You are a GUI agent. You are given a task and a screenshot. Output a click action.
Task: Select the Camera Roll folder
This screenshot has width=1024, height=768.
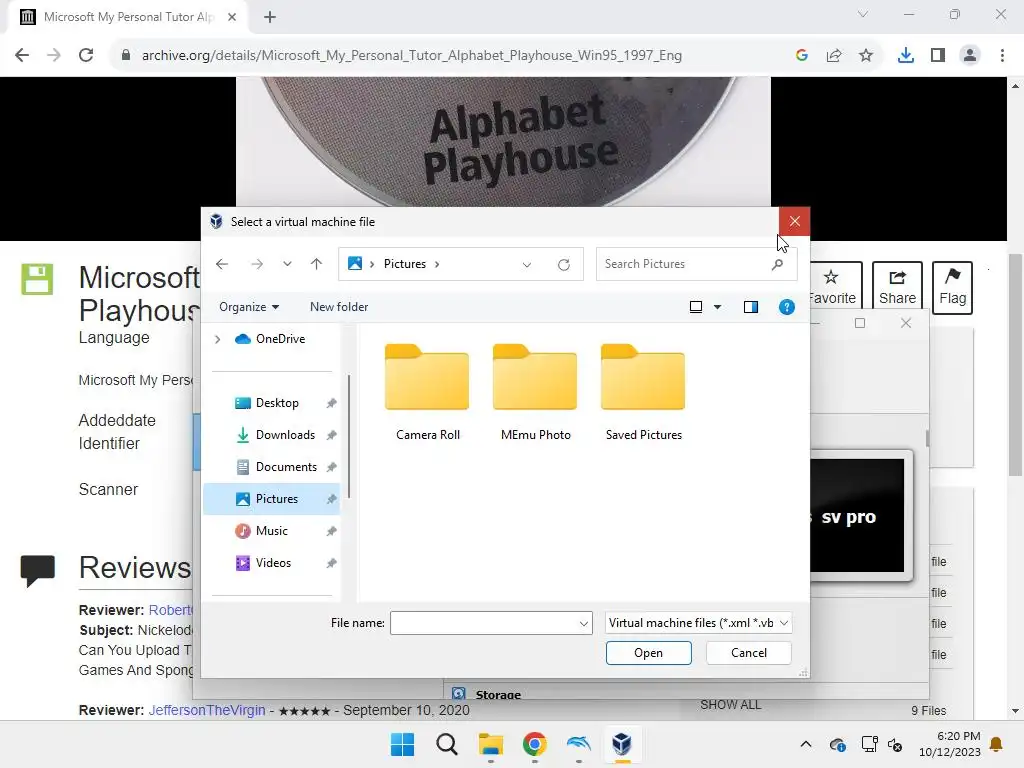click(x=427, y=392)
